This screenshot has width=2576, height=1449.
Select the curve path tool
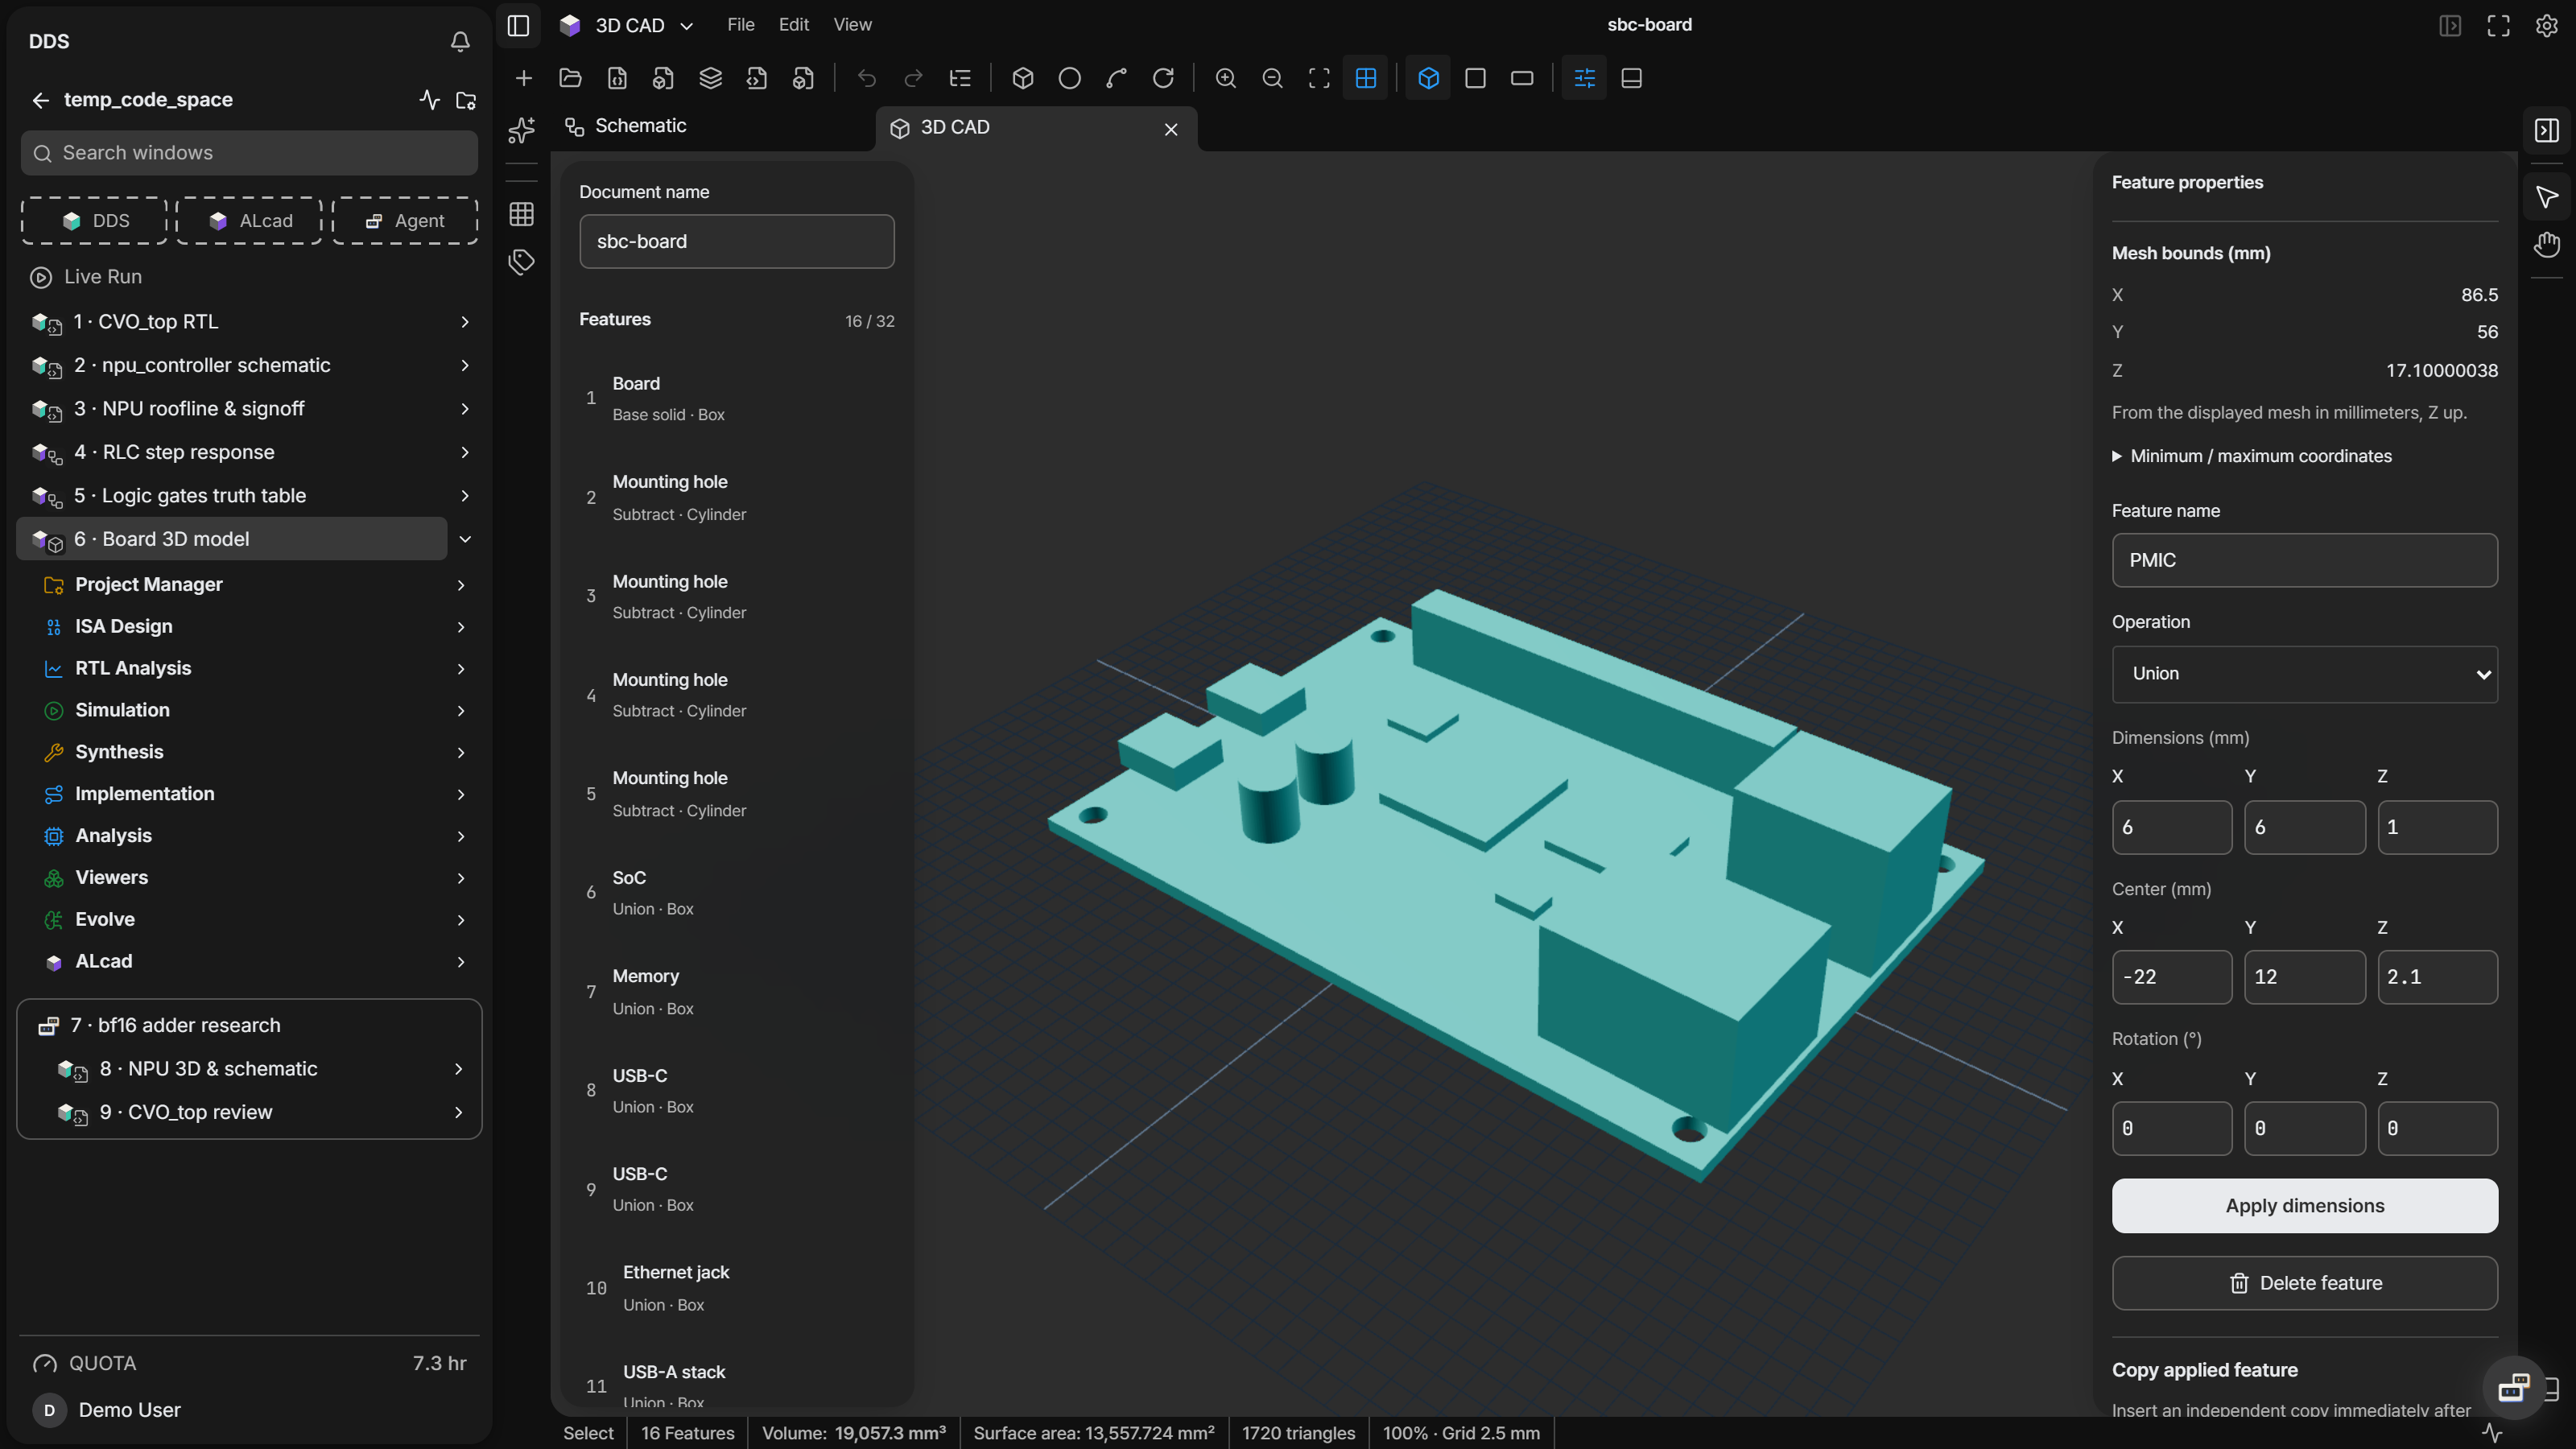point(1116,78)
